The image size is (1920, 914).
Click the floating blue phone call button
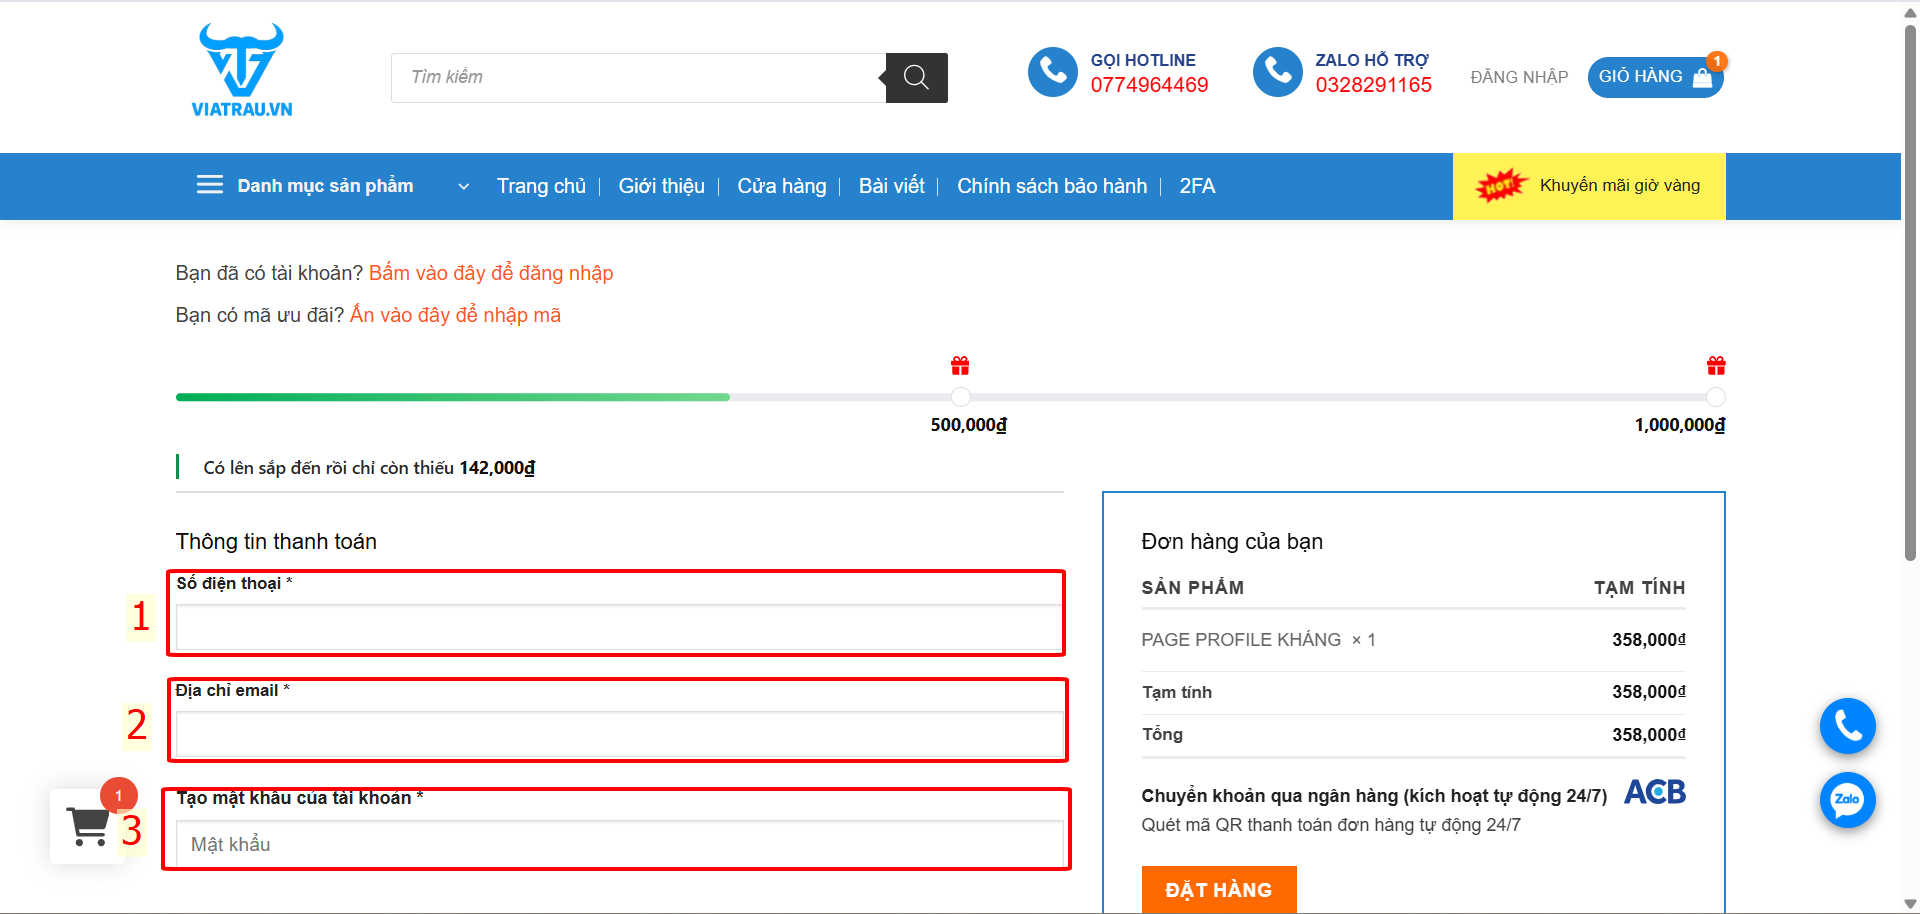(x=1847, y=726)
